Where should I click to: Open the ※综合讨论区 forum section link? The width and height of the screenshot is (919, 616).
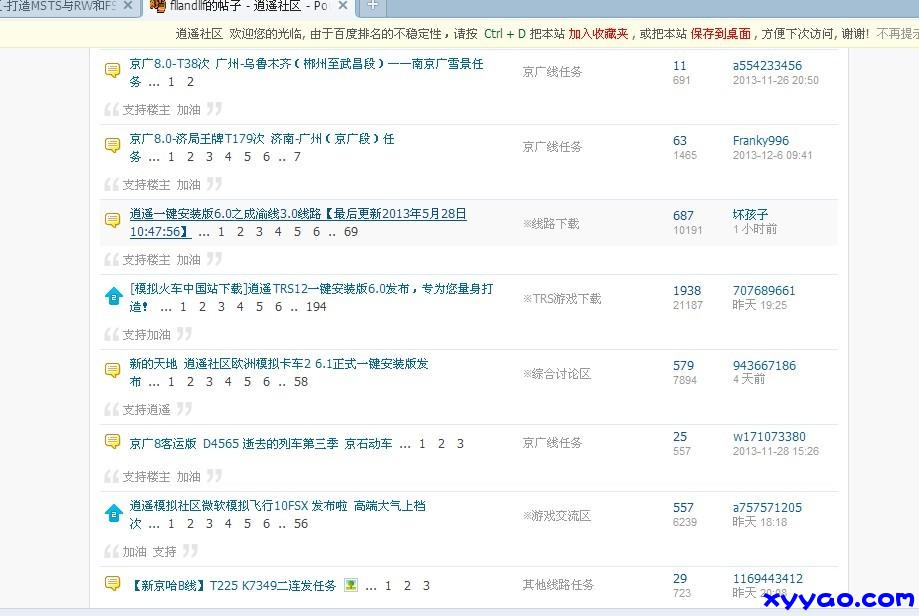[556, 374]
